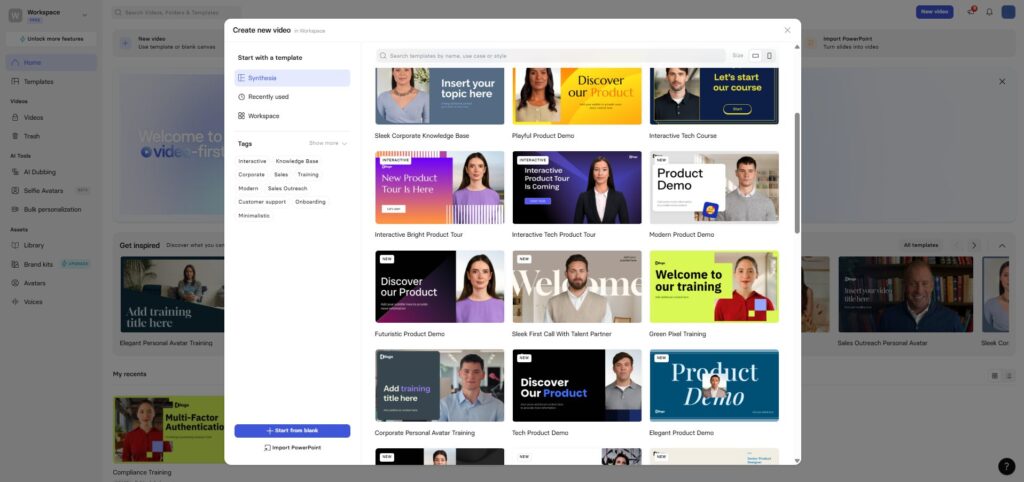This screenshot has width=1024, height=482.
Task: Click Start from blank button
Action: [x=292, y=431]
